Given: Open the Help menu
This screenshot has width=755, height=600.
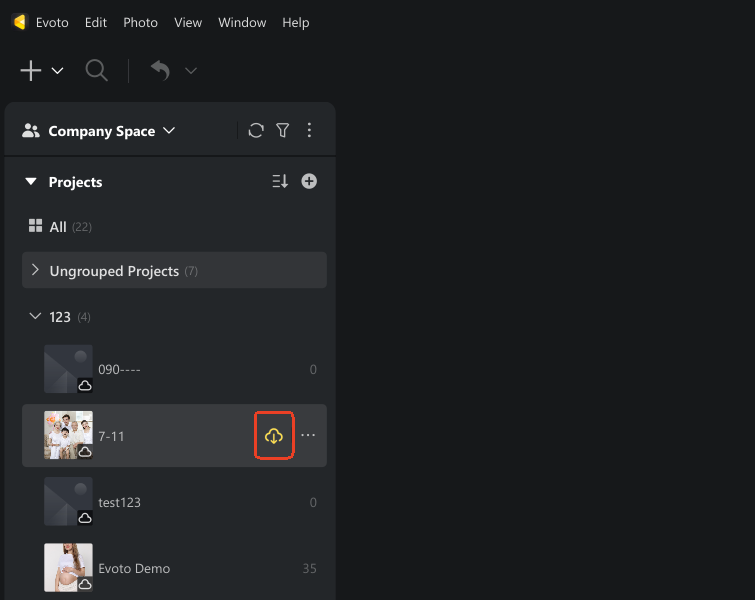Looking at the screenshot, I should tap(296, 23).
